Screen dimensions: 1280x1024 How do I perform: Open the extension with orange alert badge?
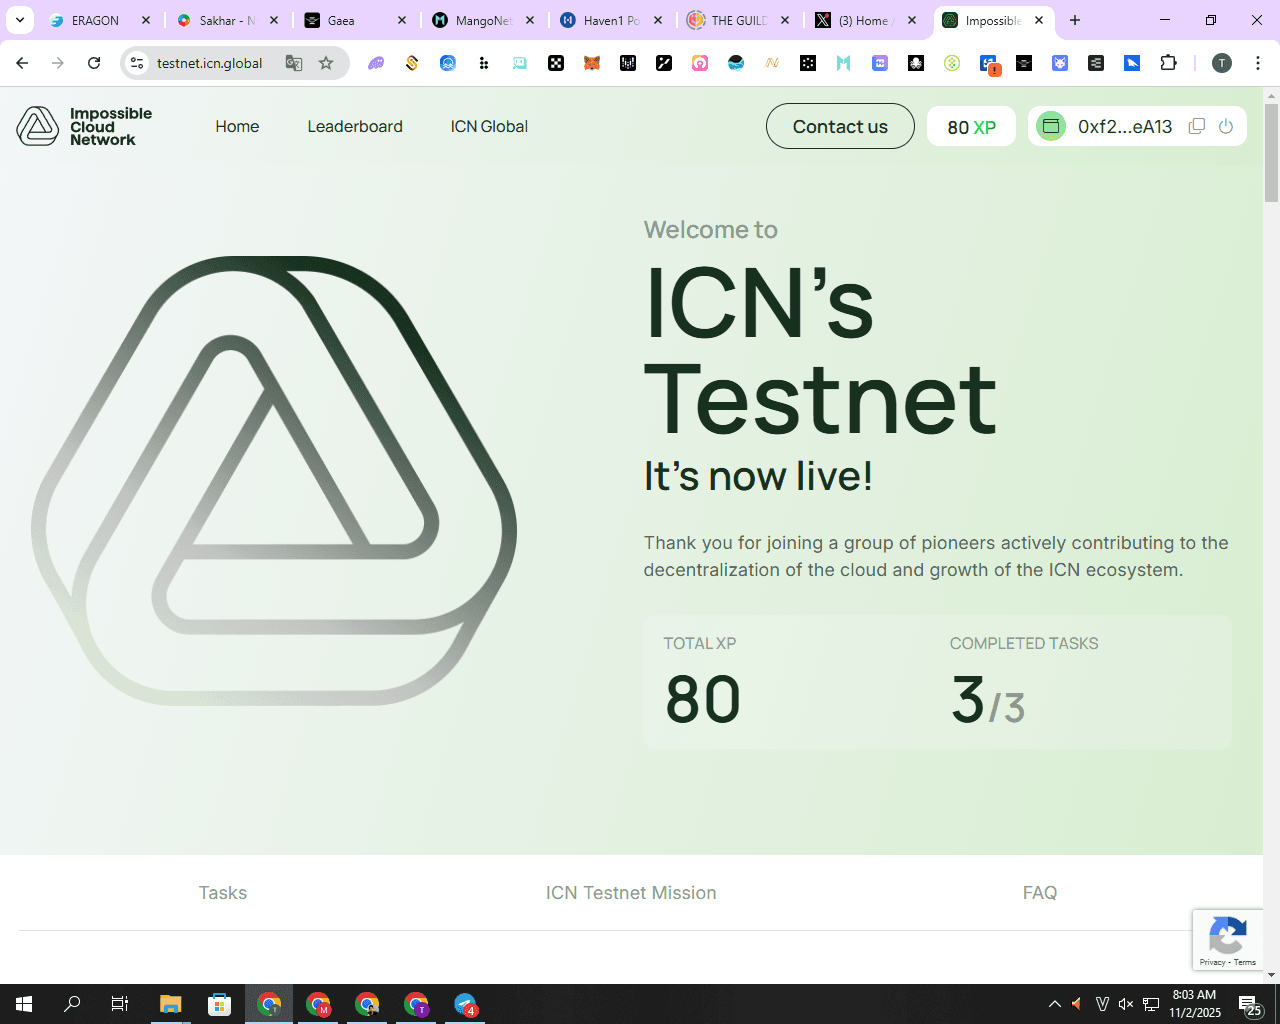(989, 64)
